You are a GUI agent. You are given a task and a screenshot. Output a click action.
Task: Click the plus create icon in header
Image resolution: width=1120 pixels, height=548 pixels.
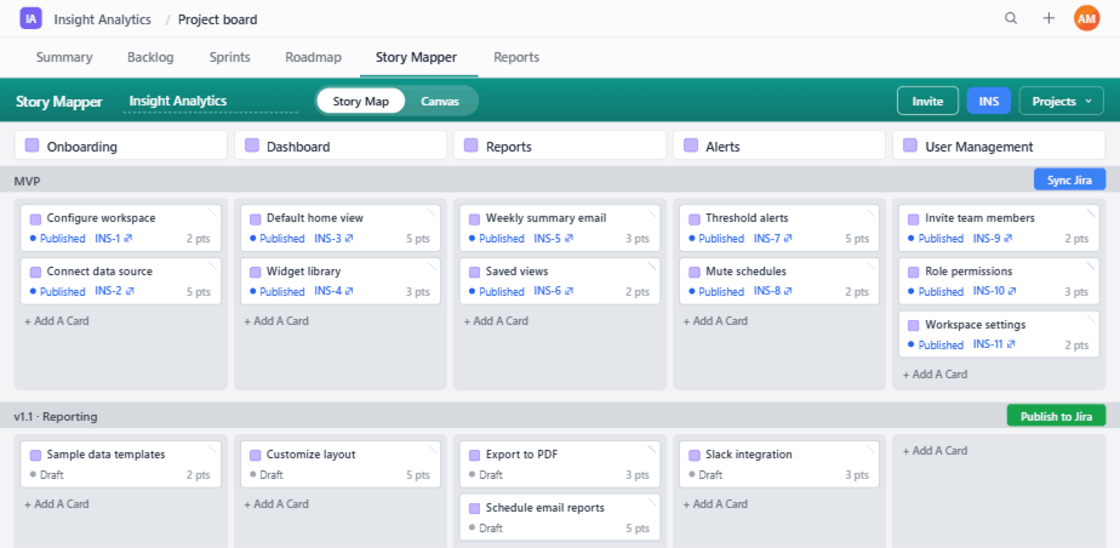pos(1049,19)
